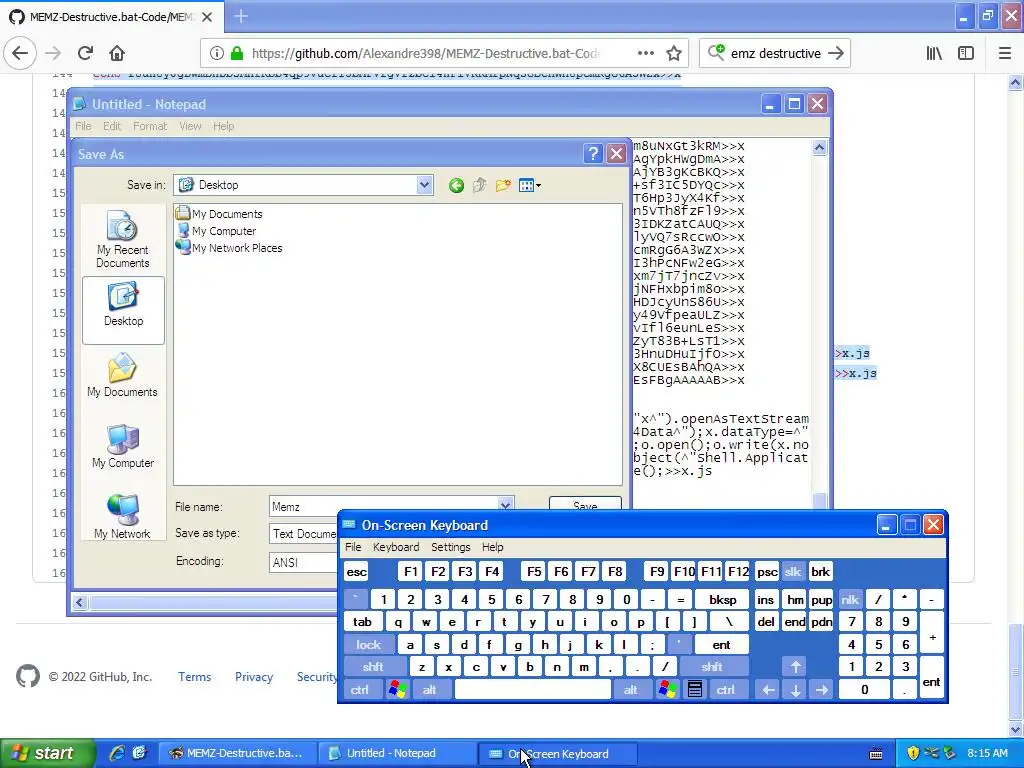Click Notepad horizontal scrollbar left arrow
Viewport: 1024px width, 768px height.
(80, 602)
